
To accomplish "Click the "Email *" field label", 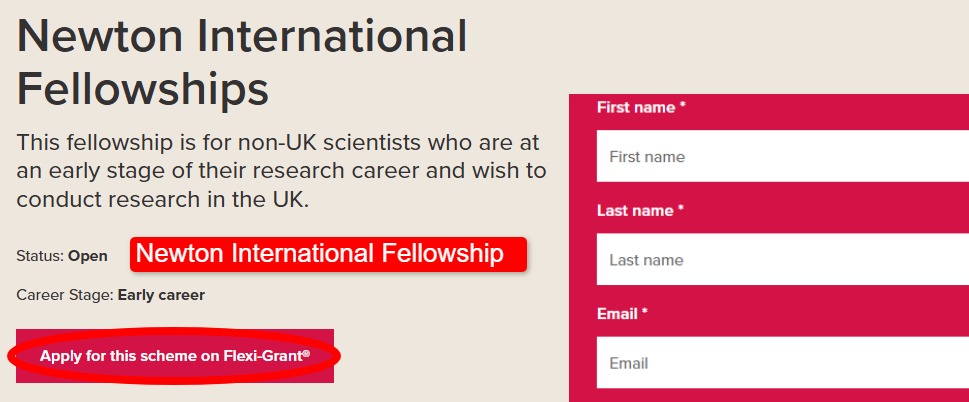I will click(617, 313).
